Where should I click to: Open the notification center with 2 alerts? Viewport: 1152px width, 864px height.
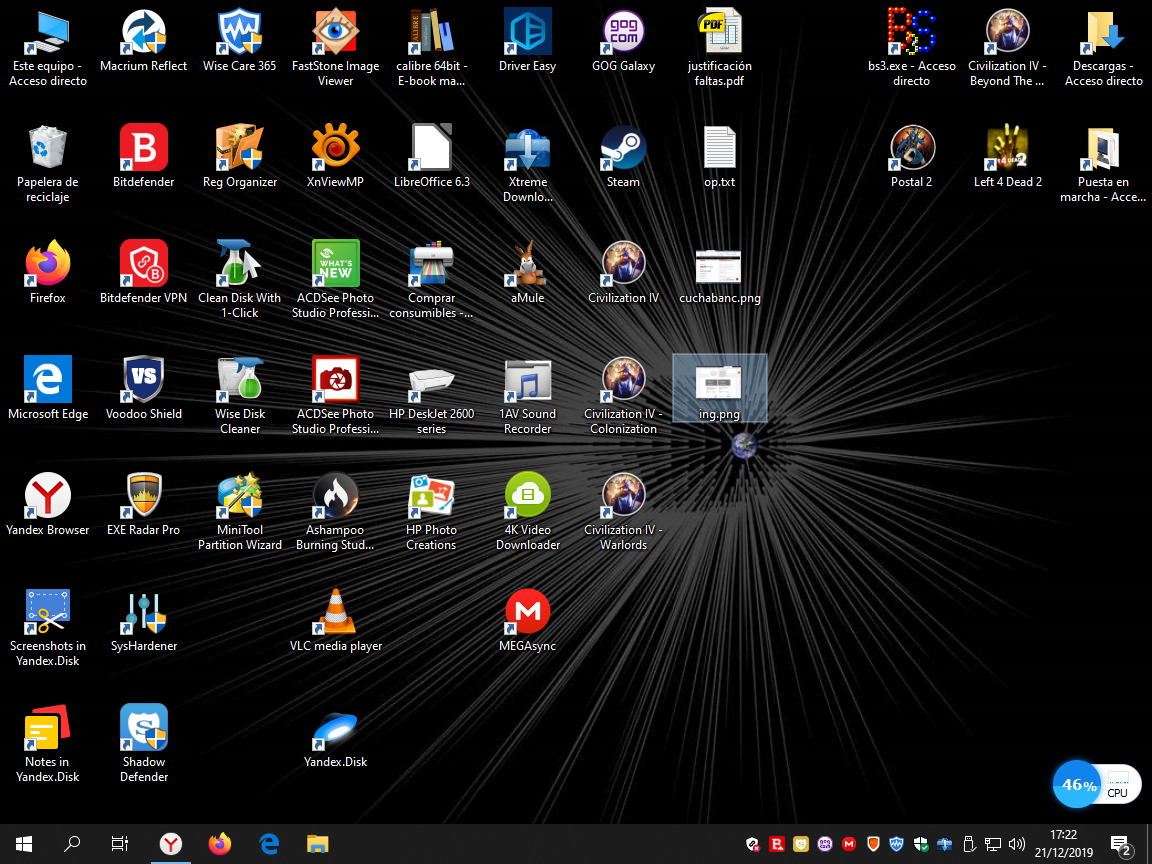[1120, 845]
